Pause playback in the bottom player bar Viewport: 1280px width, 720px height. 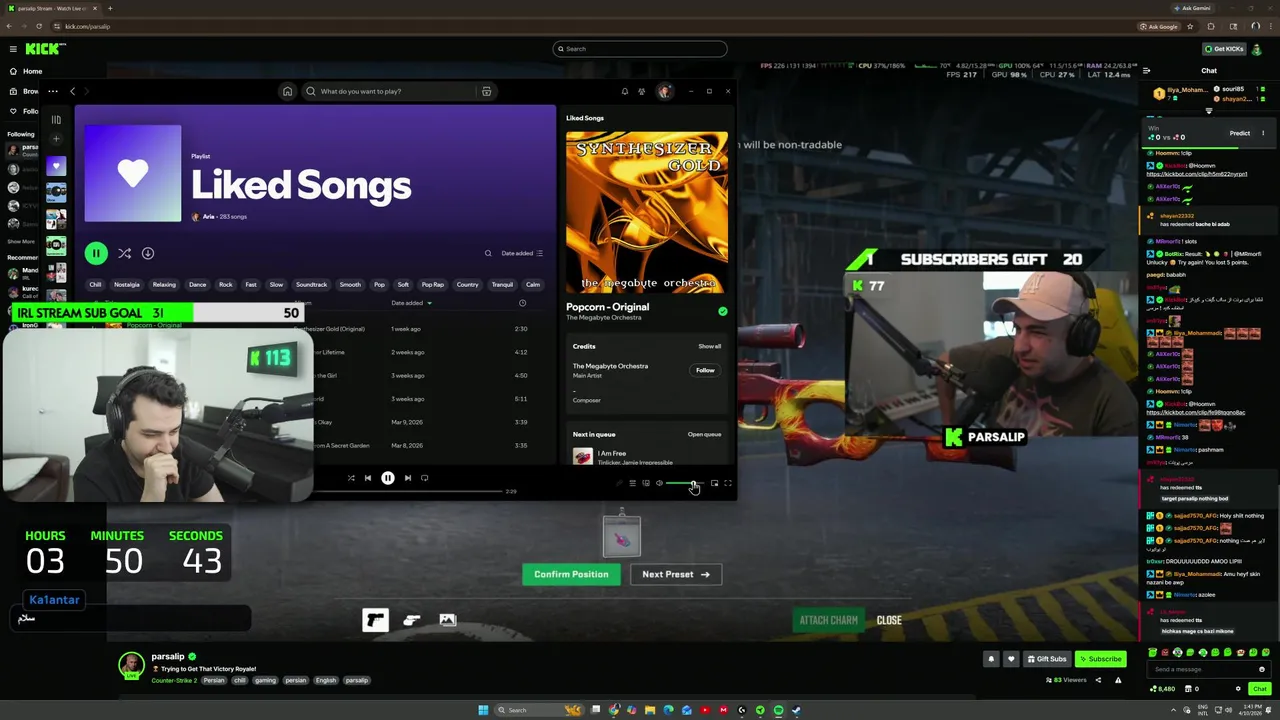point(388,478)
